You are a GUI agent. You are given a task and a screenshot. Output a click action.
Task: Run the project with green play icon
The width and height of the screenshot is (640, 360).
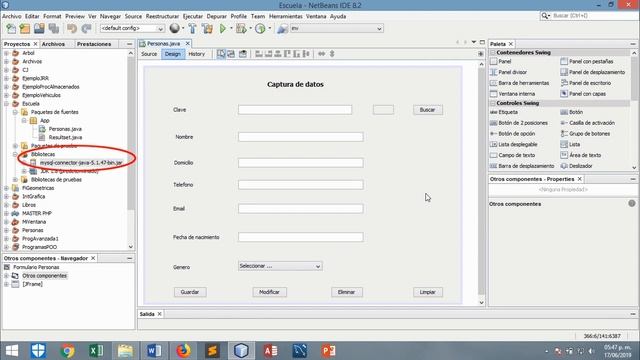pyautogui.click(x=223, y=29)
